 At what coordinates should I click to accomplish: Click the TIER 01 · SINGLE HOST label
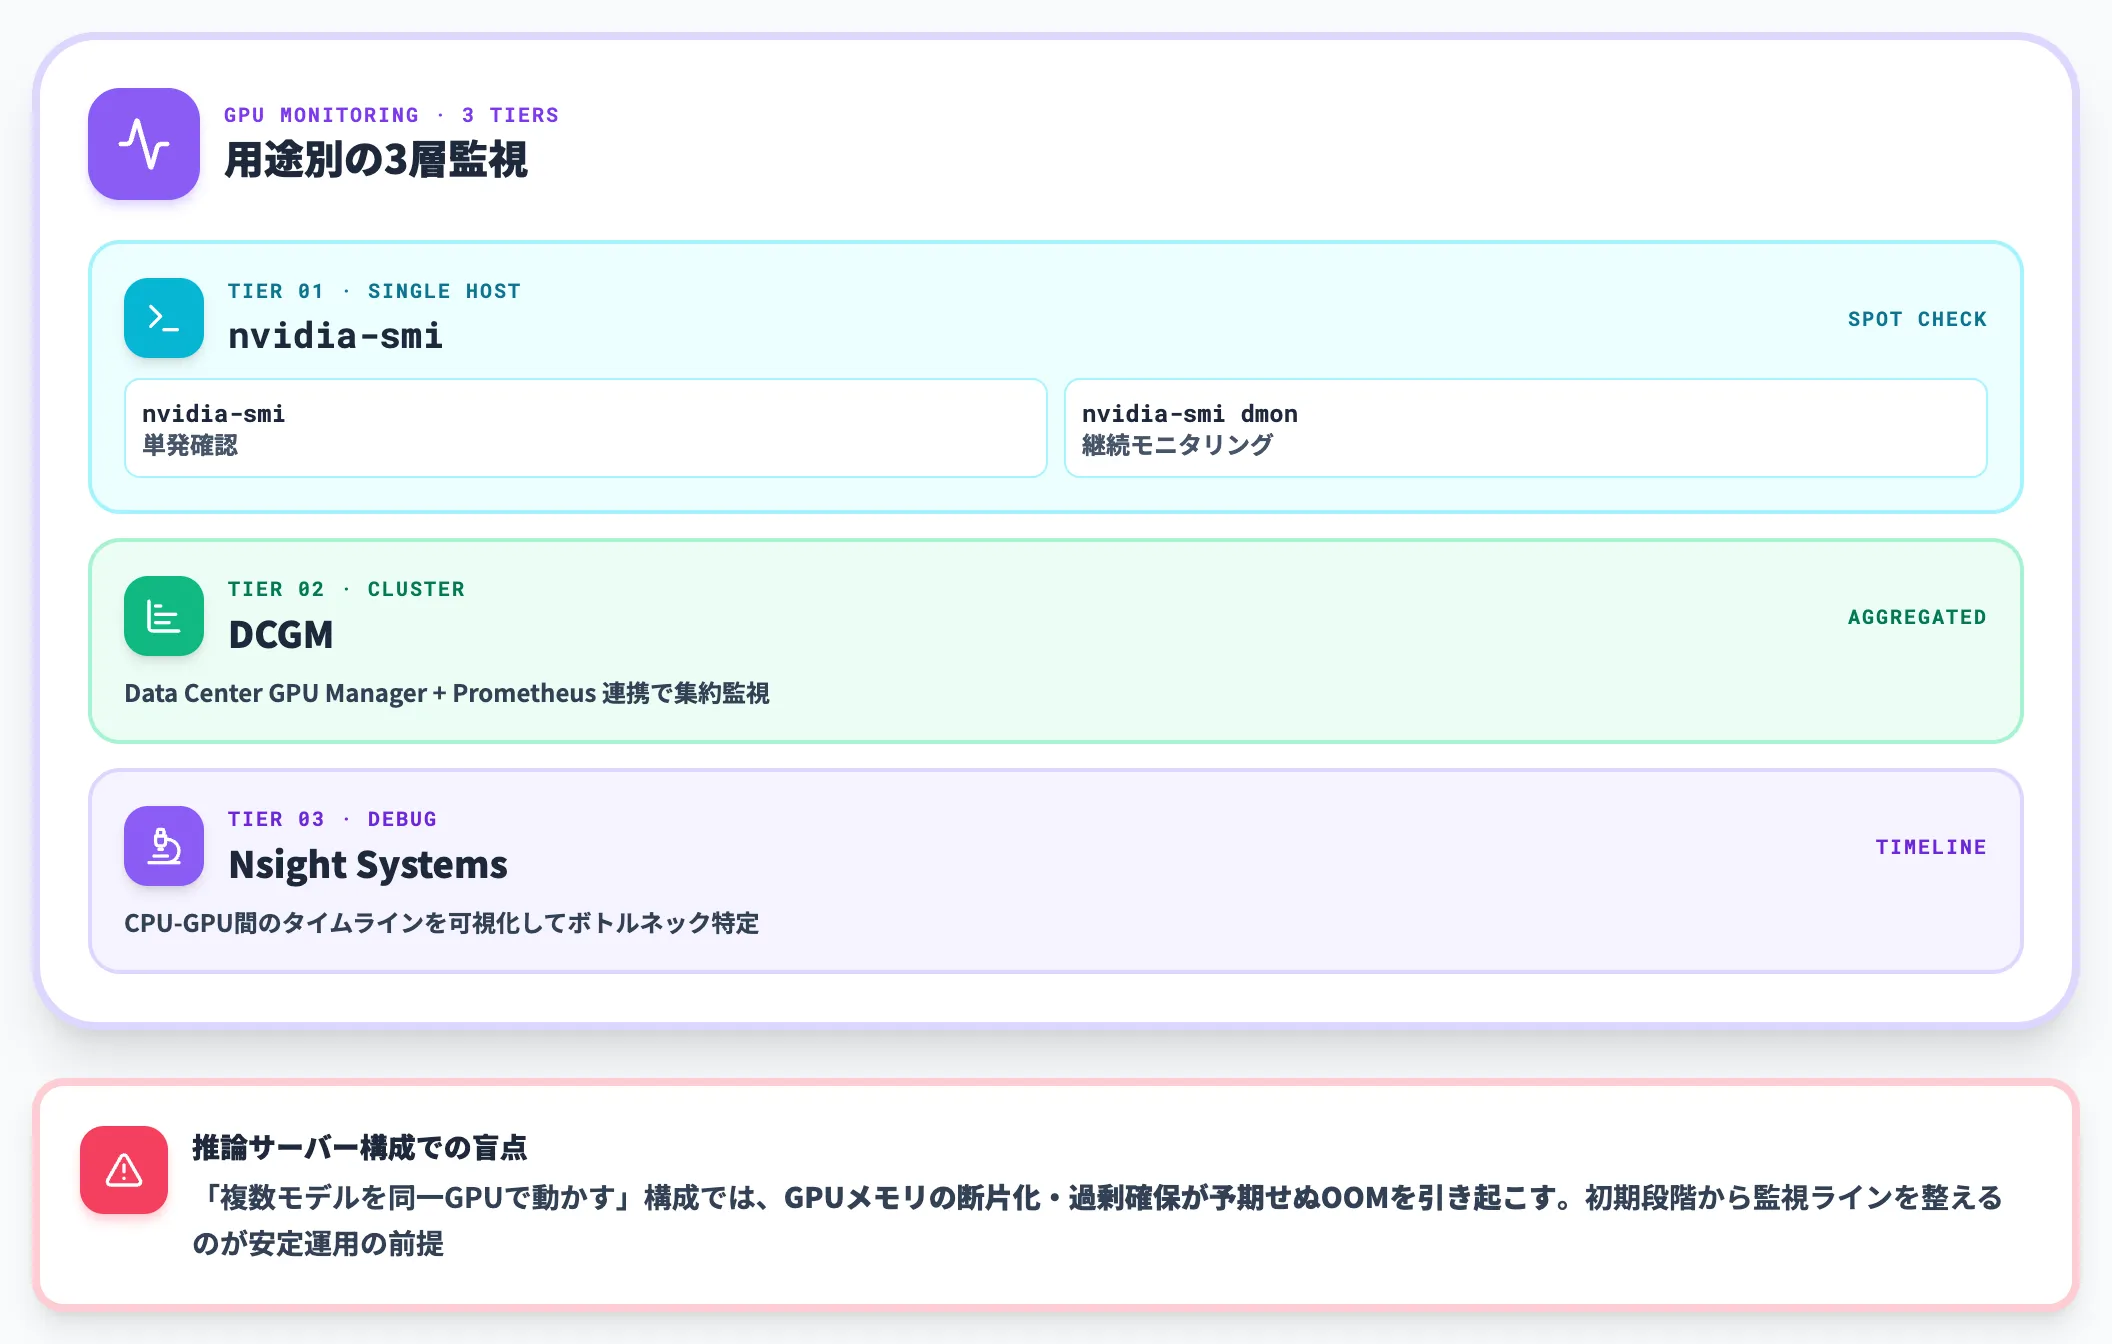click(x=374, y=291)
